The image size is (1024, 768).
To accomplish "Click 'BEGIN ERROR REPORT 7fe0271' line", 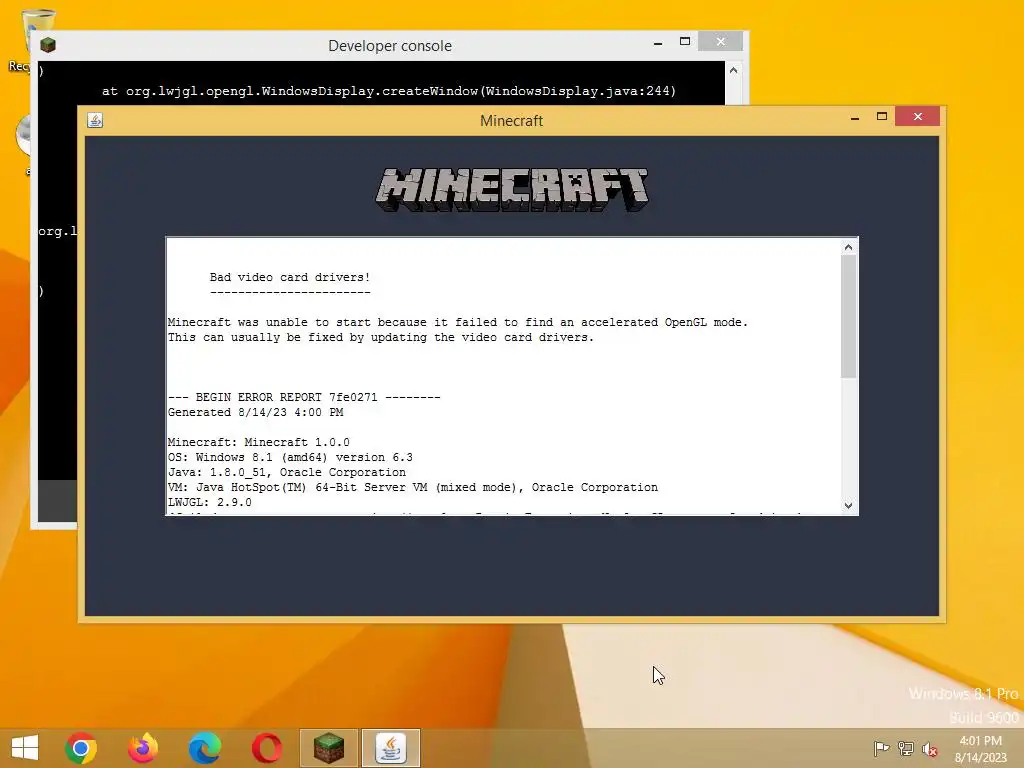I will tap(304, 397).
